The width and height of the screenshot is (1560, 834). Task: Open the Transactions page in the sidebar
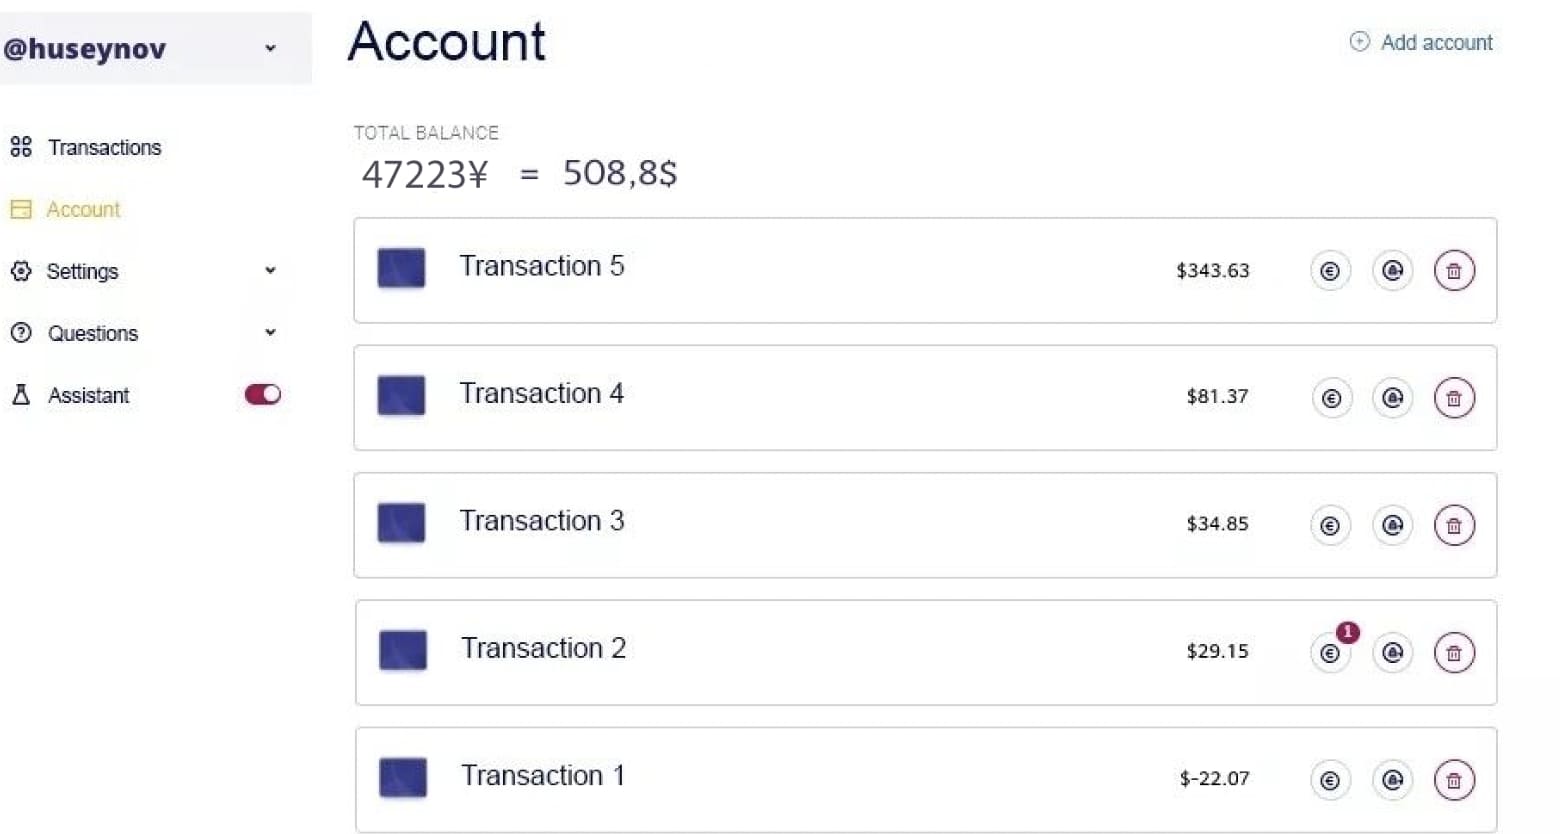point(104,148)
